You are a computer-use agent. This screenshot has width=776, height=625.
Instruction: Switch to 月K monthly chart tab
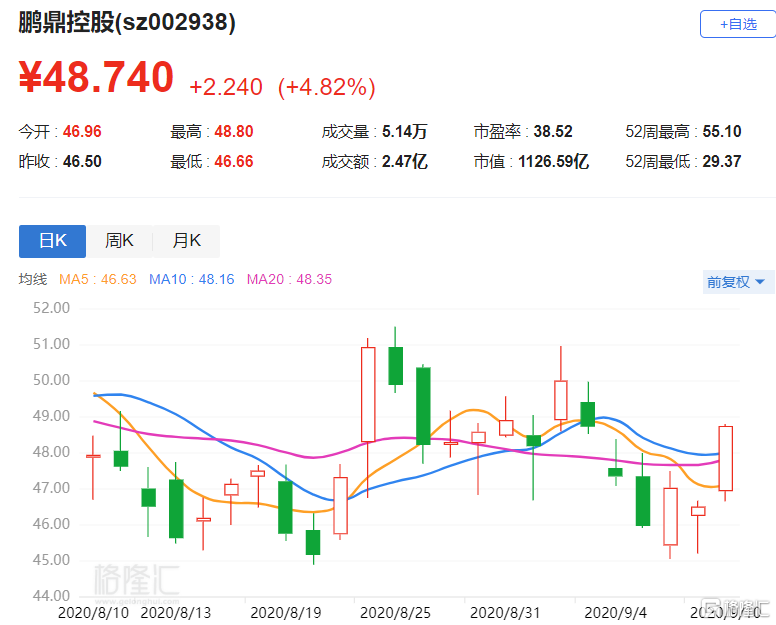tap(187, 241)
